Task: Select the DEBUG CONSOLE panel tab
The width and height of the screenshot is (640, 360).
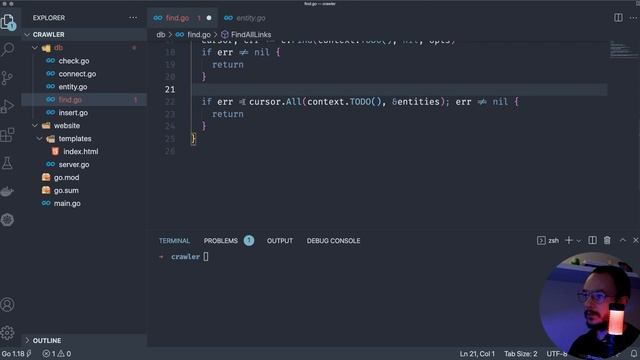Action: (x=333, y=241)
